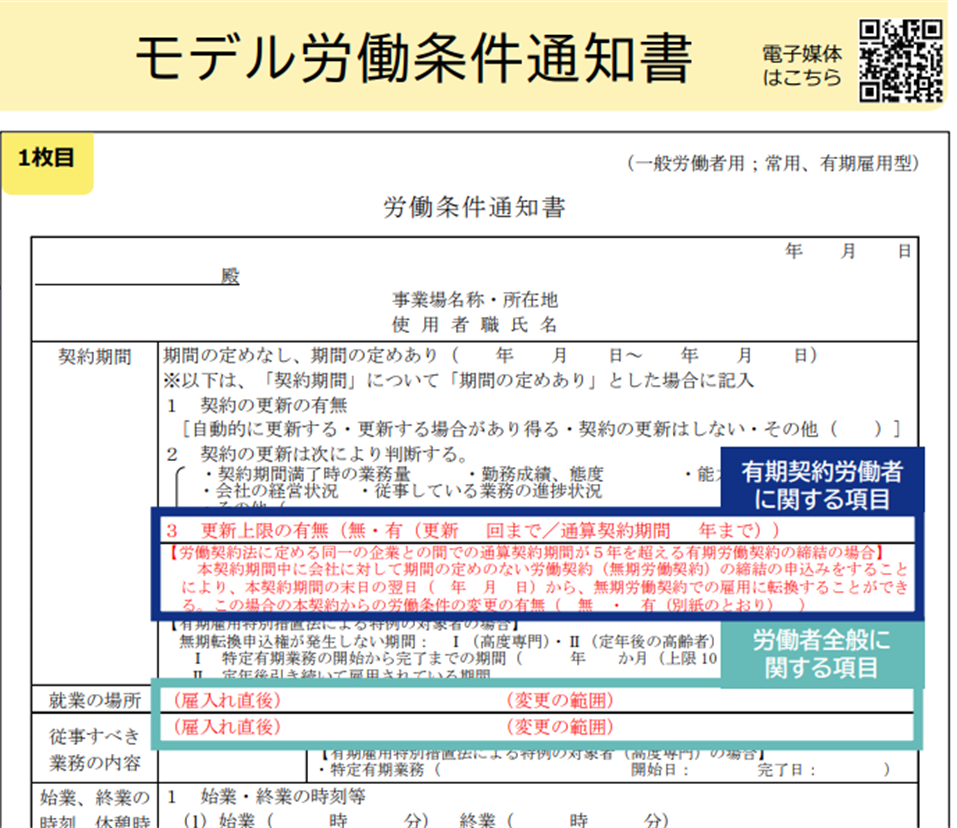The width and height of the screenshot is (957, 828).
Task: Select the 契約期間 row label
Action: pos(95,356)
